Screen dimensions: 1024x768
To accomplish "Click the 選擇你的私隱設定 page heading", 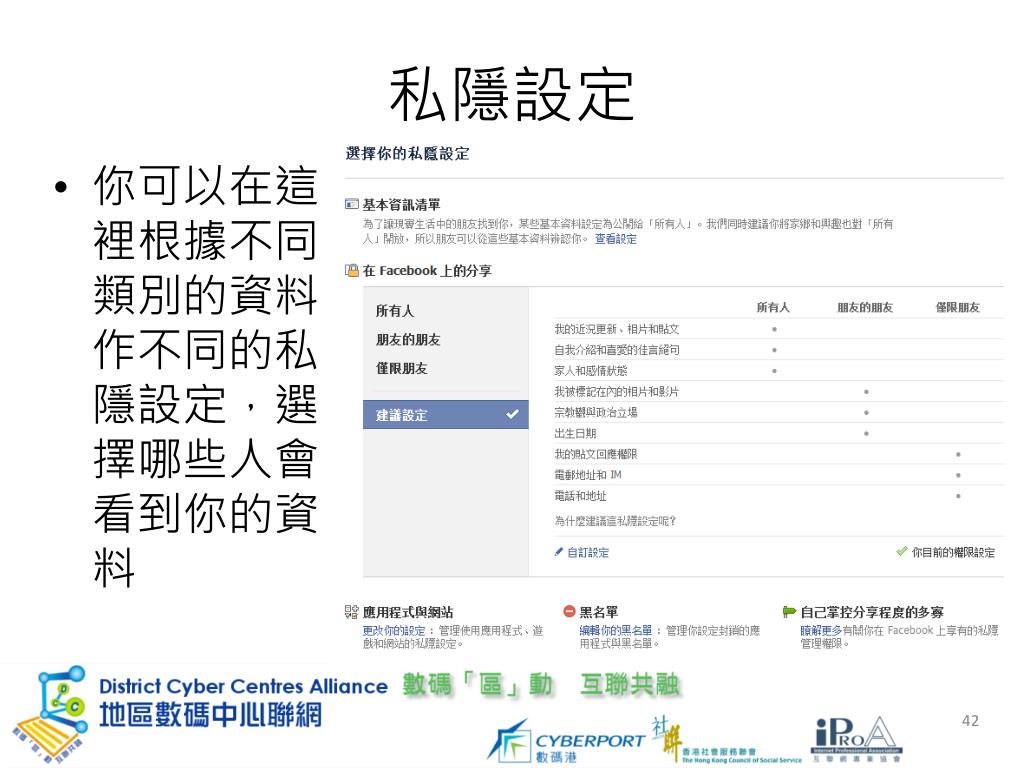I will (x=408, y=154).
